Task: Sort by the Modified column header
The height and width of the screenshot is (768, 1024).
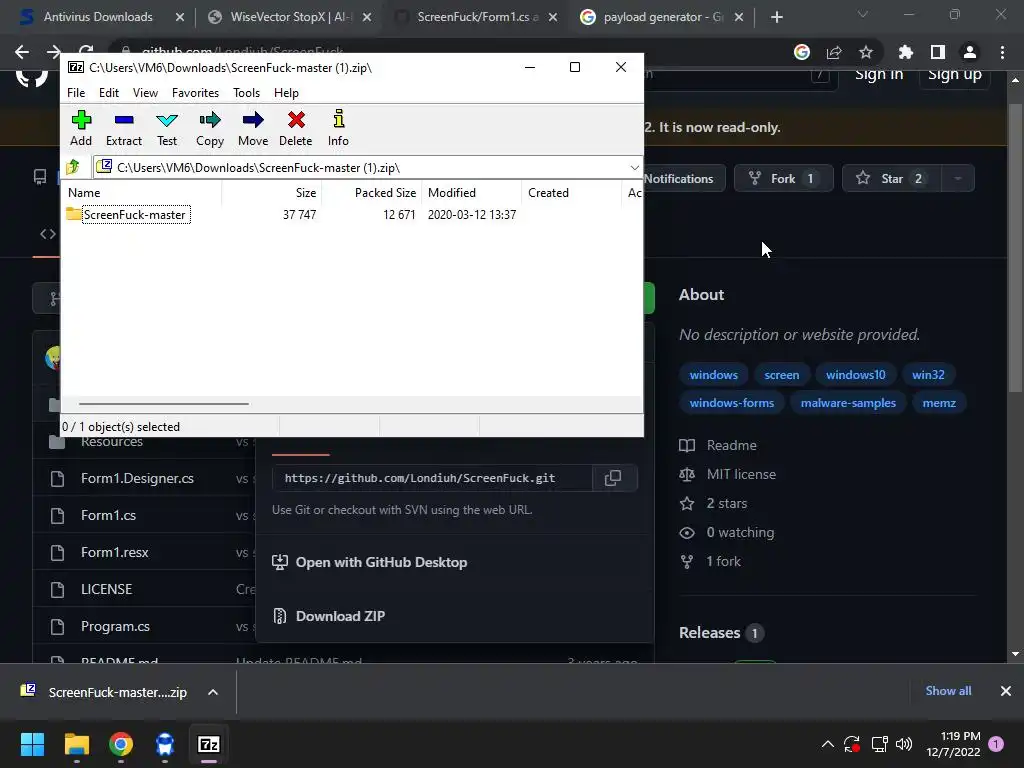Action: coord(471,193)
